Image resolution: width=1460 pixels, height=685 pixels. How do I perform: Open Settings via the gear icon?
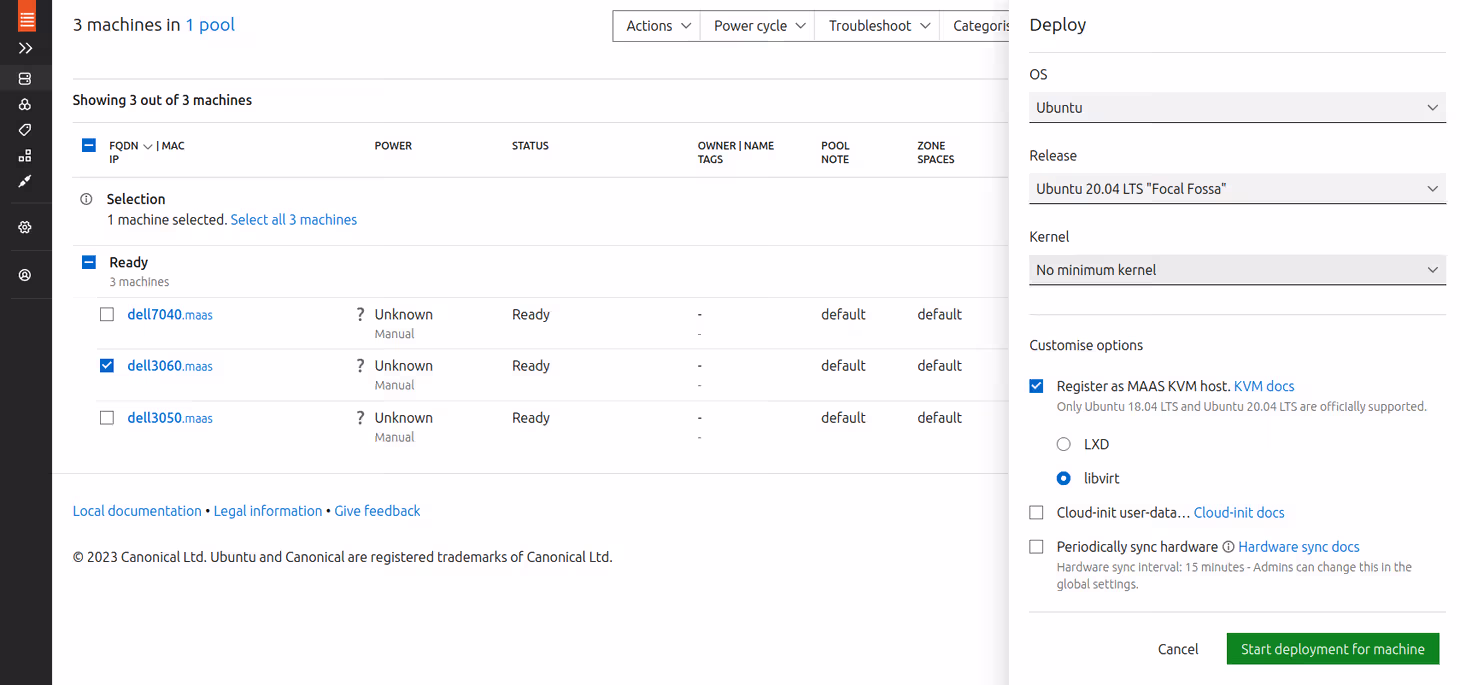click(x=26, y=227)
